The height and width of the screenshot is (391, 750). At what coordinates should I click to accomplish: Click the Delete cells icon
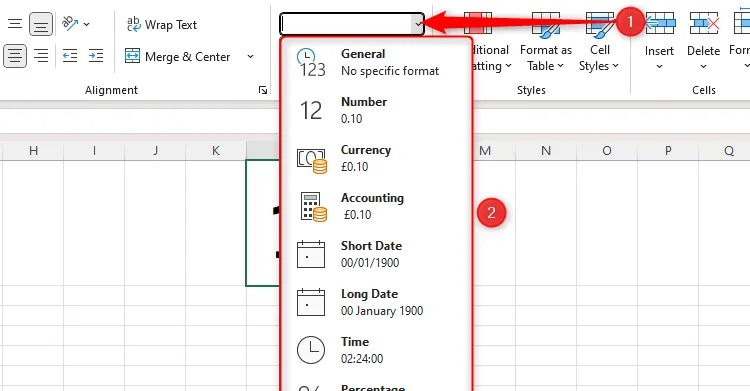click(704, 23)
